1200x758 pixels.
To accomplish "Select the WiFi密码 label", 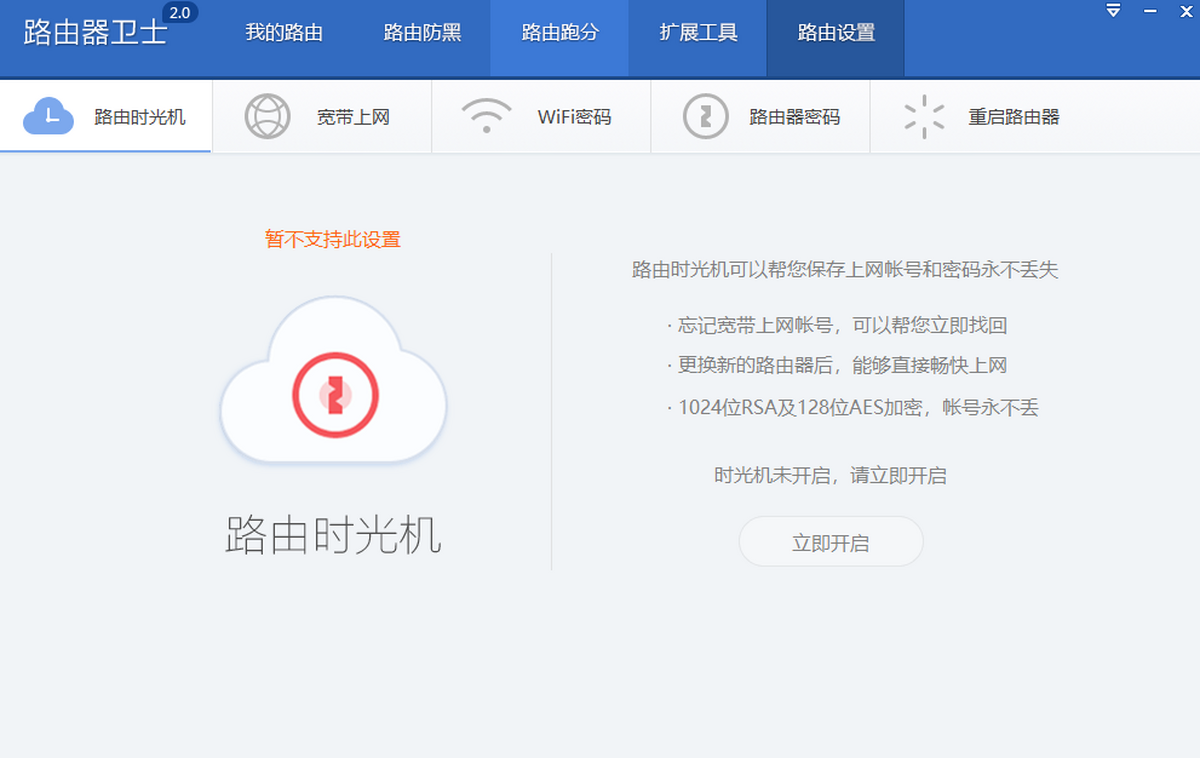I will 574,117.
